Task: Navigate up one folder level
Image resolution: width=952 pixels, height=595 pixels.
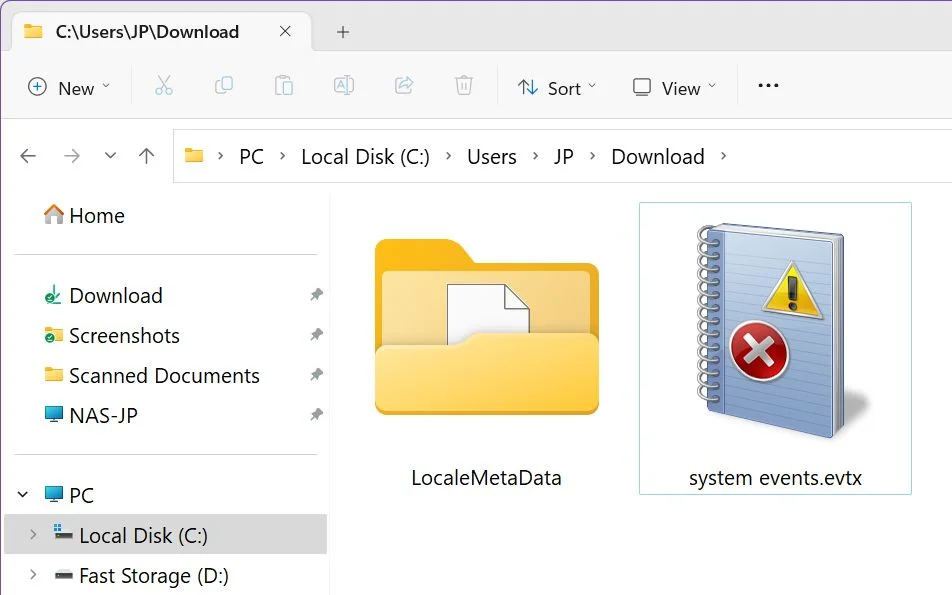Action: pos(146,156)
